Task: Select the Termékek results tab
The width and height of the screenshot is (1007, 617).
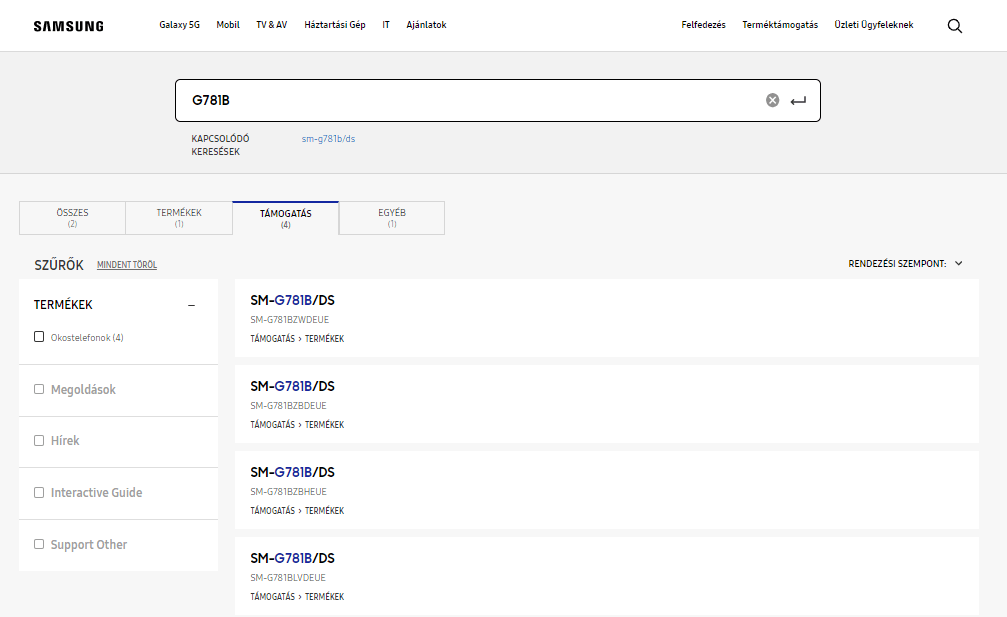Action: [179, 217]
